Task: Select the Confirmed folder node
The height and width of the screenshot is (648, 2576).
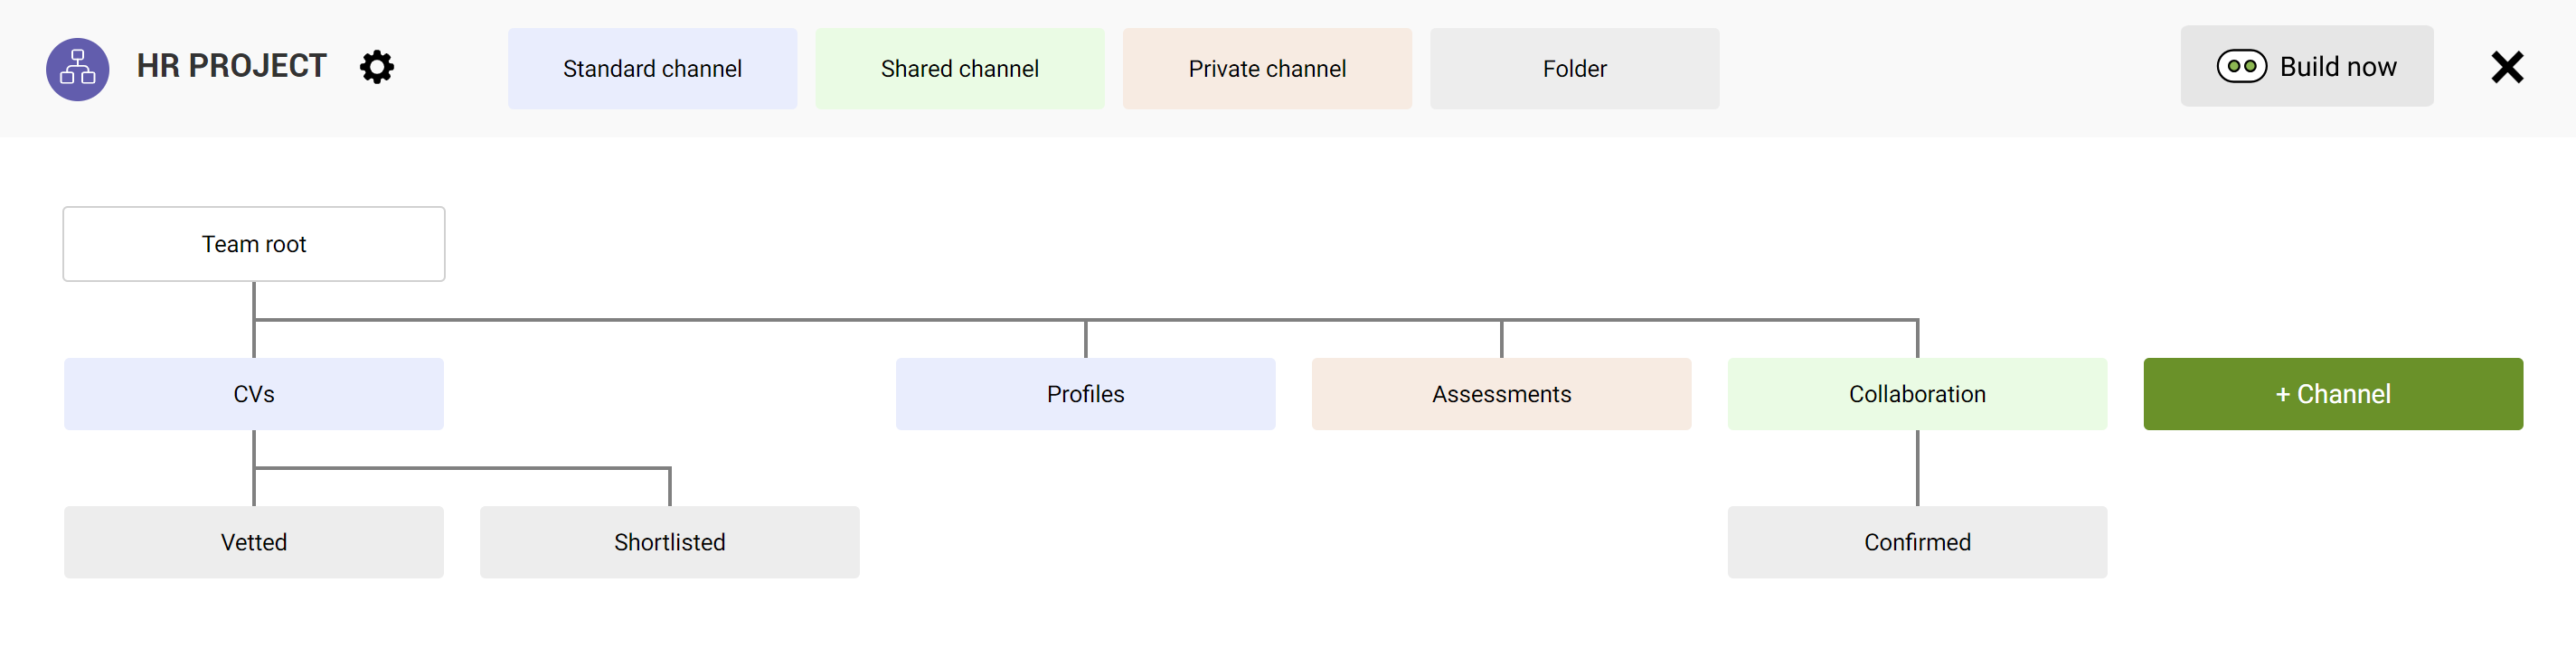Action: point(1917,542)
